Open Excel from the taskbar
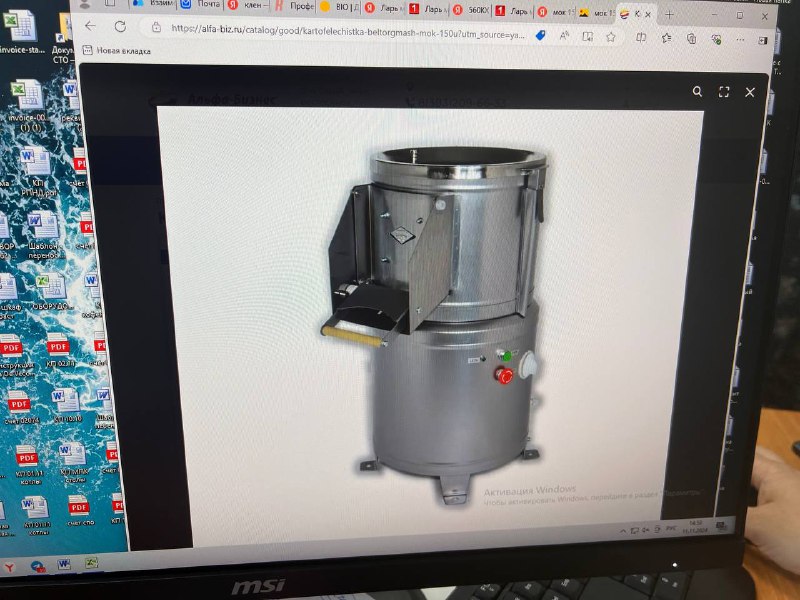The width and height of the screenshot is (800, 600). [92, 563]
